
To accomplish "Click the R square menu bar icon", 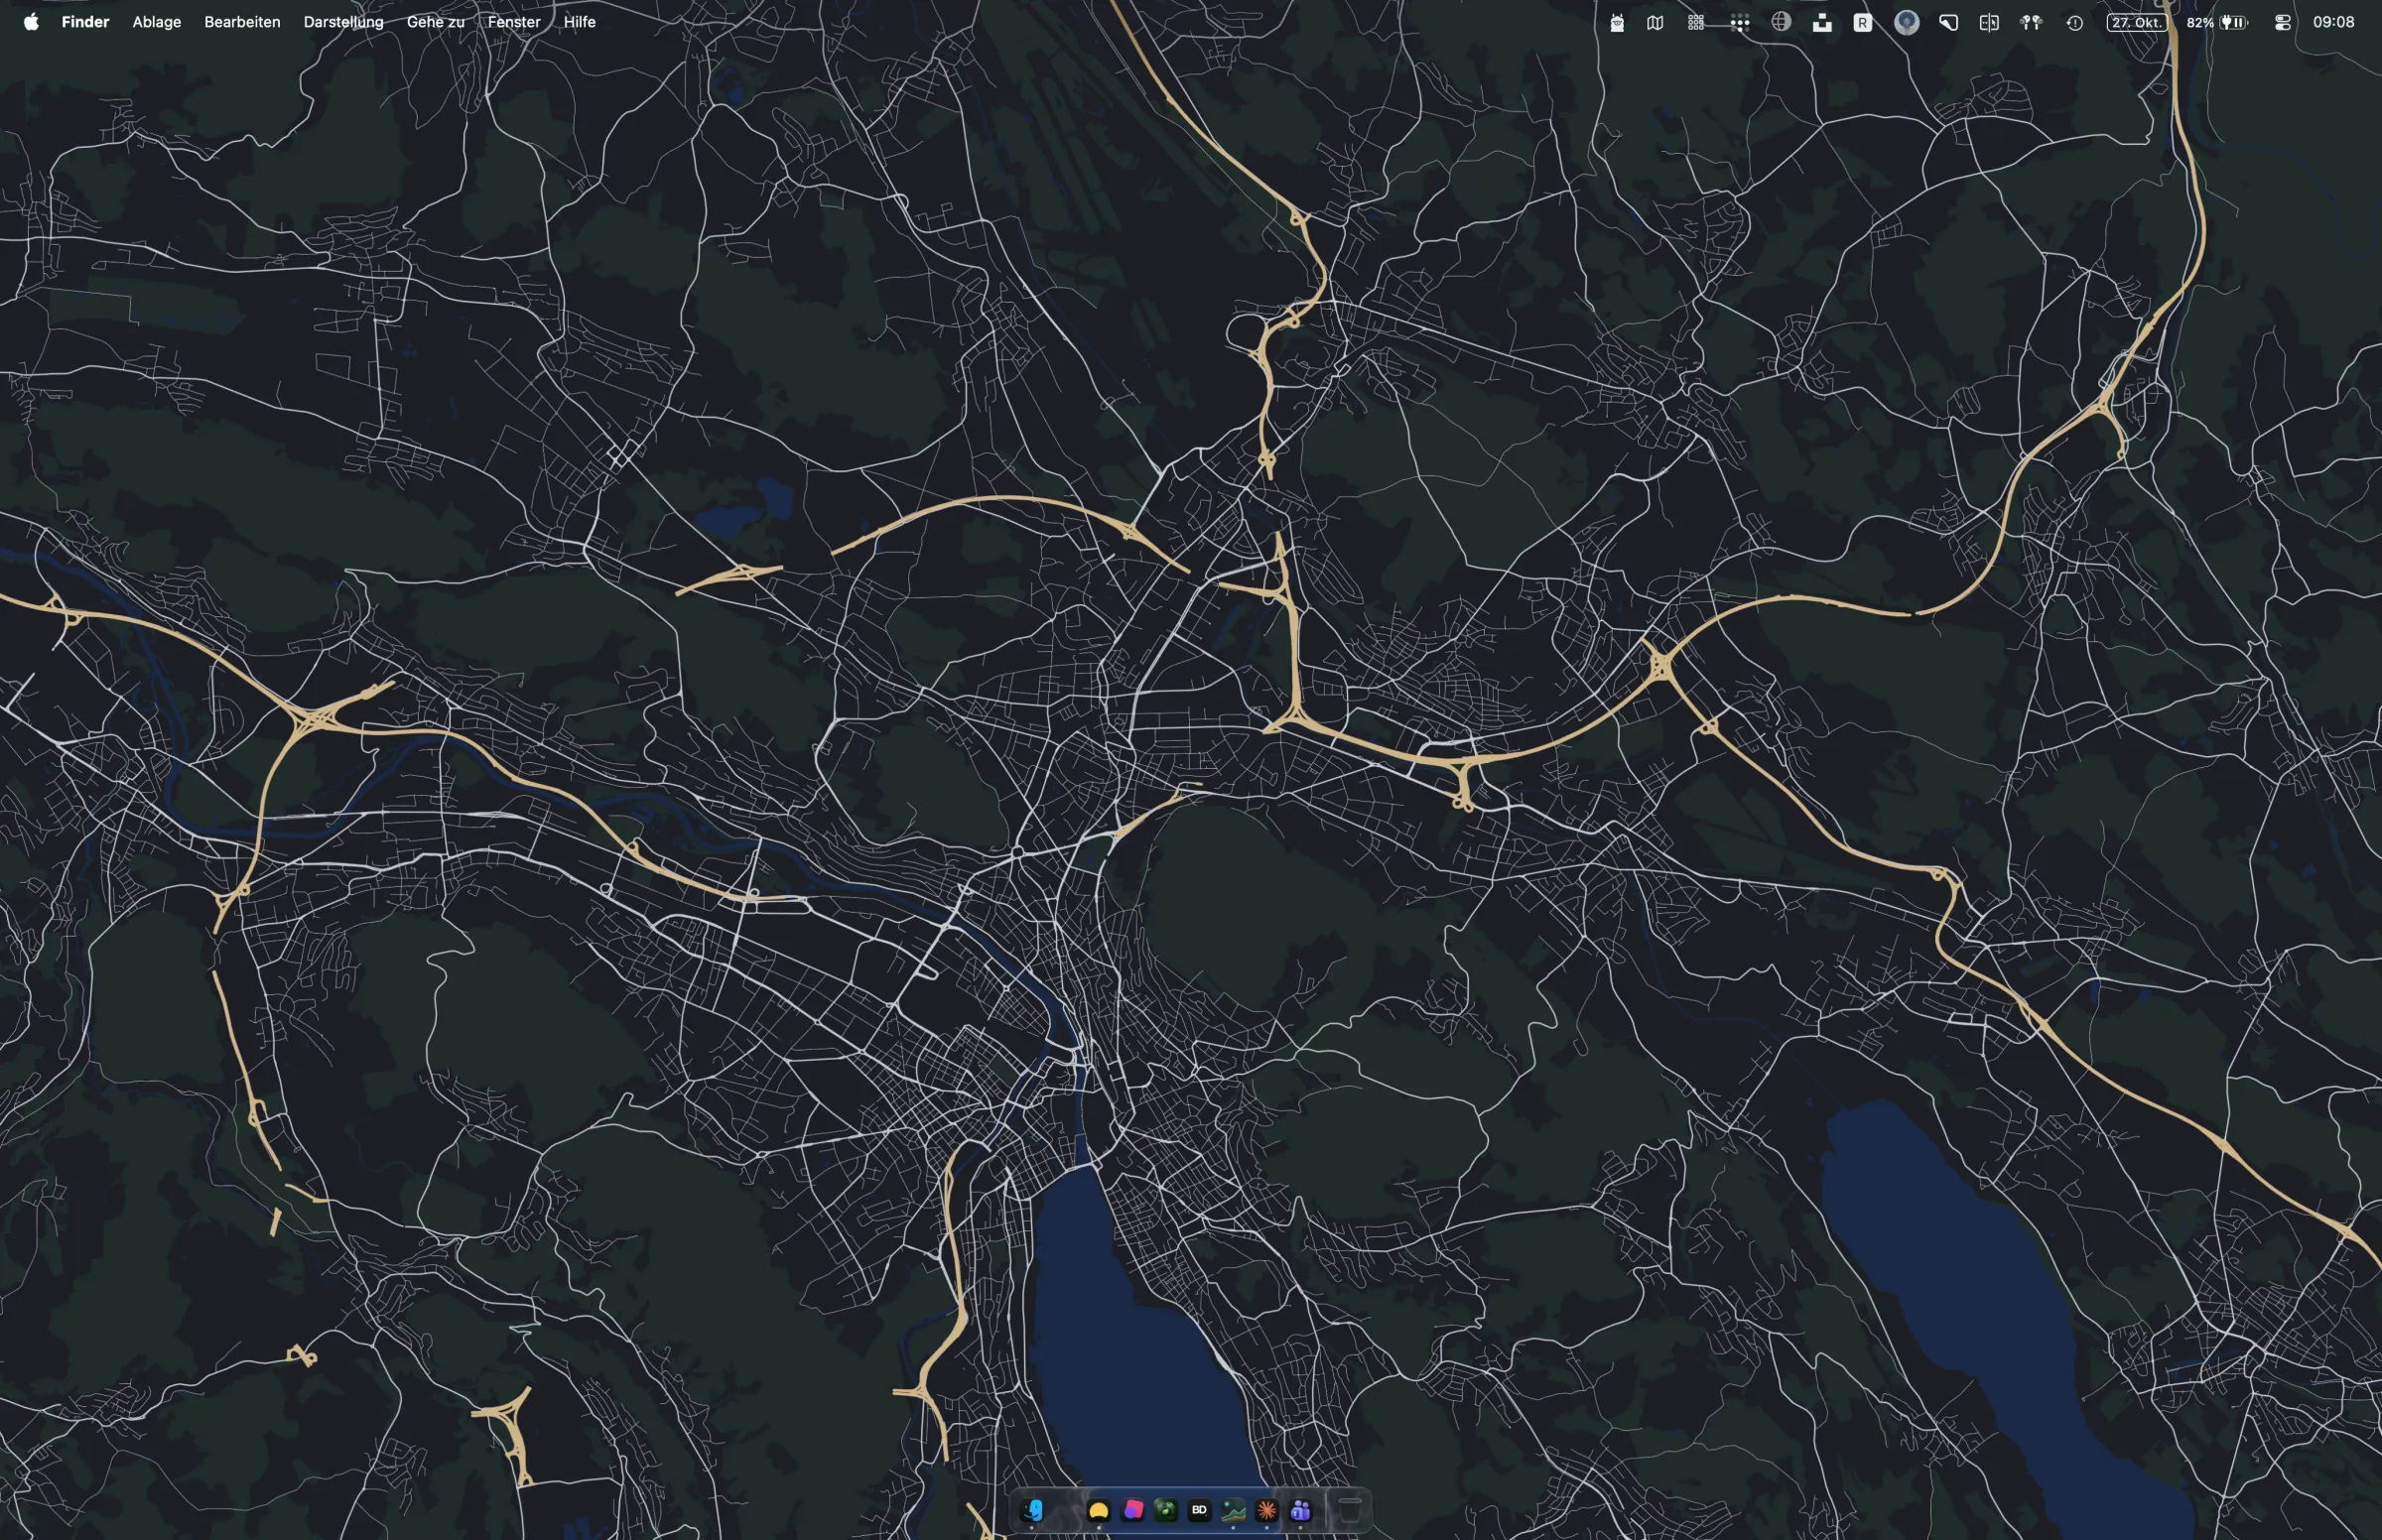I will tap(1862, 22).
